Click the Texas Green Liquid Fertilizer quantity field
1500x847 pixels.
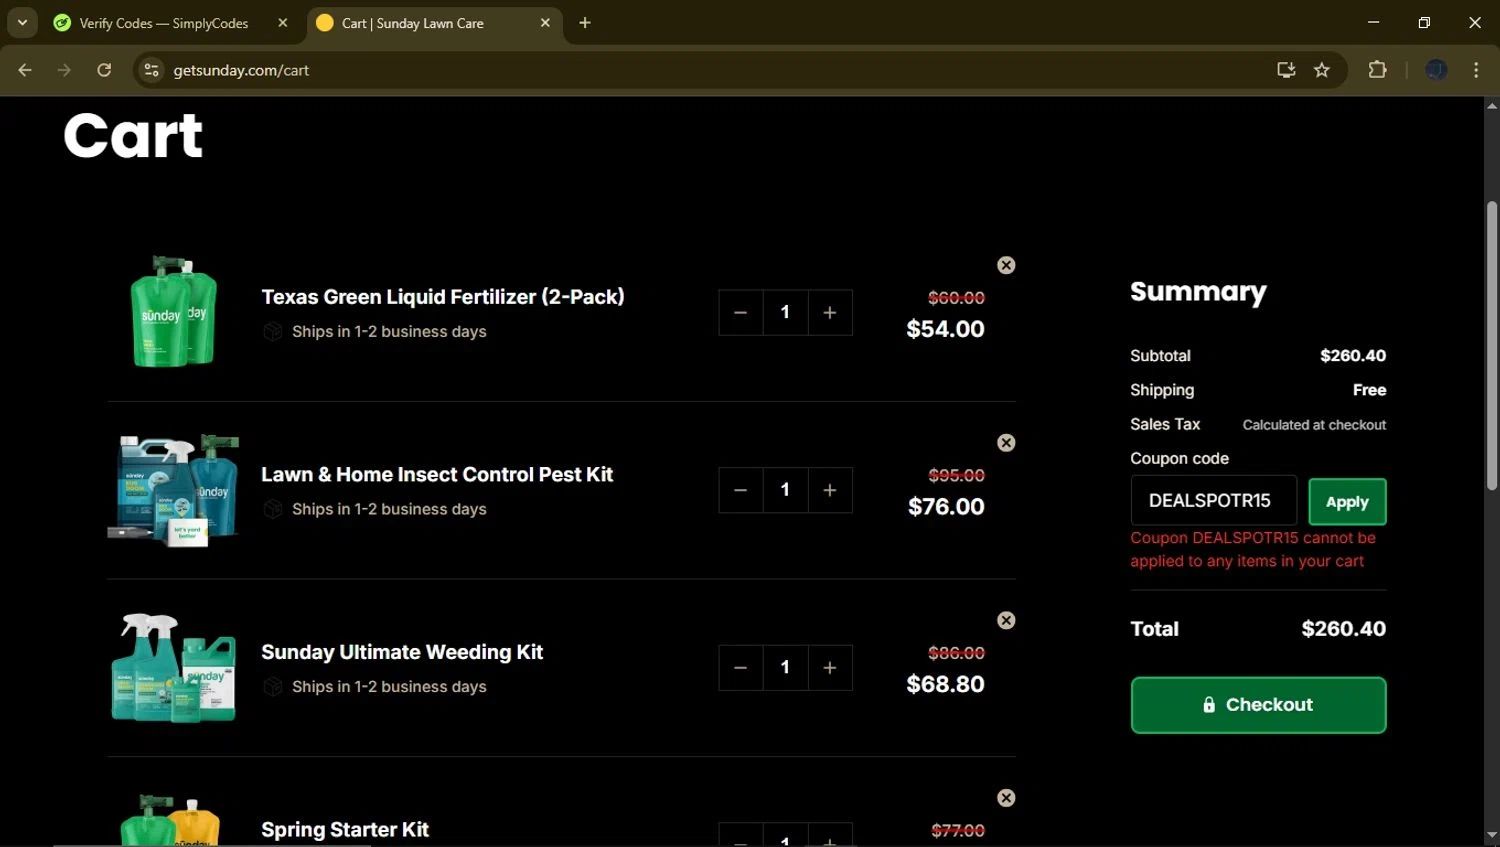785,313
